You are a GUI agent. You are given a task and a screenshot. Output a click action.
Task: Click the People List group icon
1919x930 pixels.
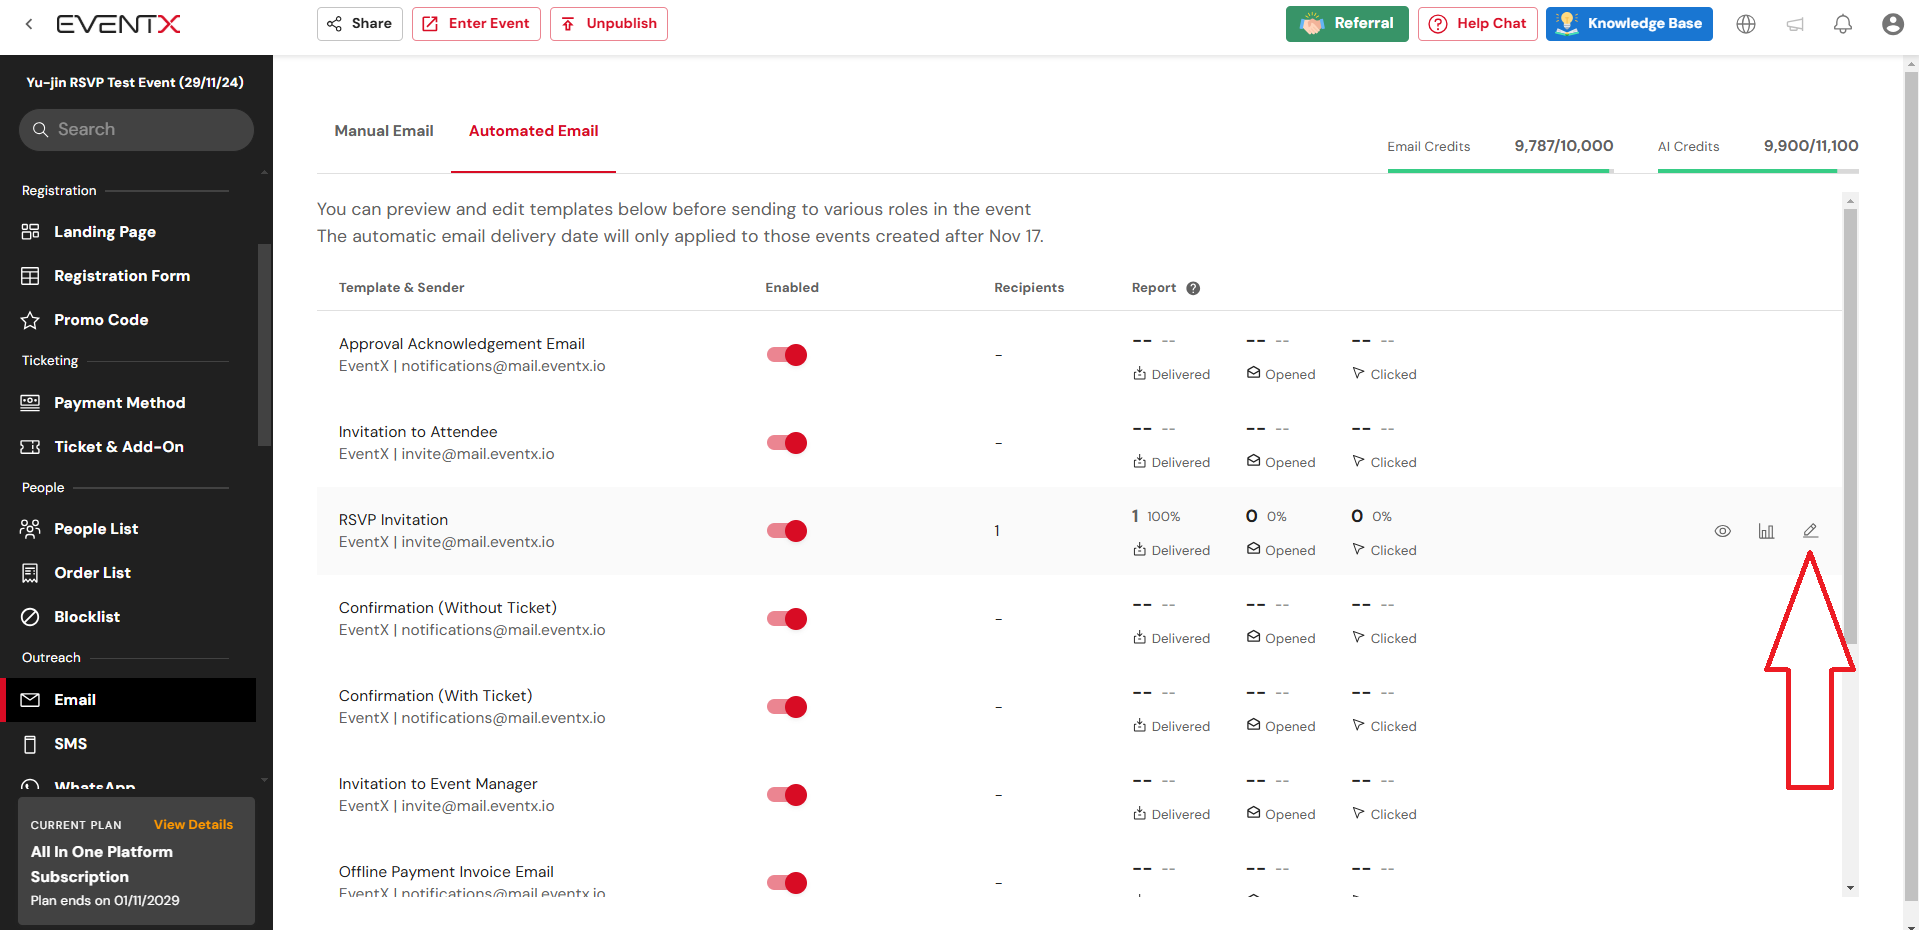click(x=30, y=529)
